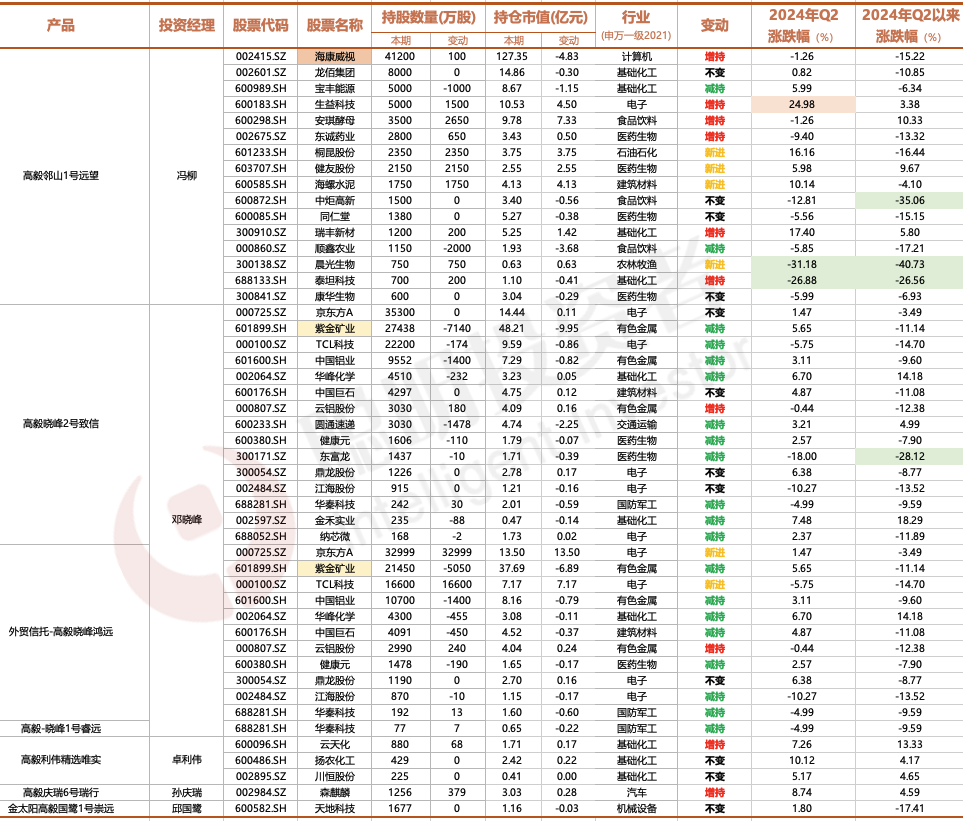The image size is (963, 821).
Task: Click the 金太阳高毅国鹭1号崇远 product cell
Action: (x=60, y=807)
